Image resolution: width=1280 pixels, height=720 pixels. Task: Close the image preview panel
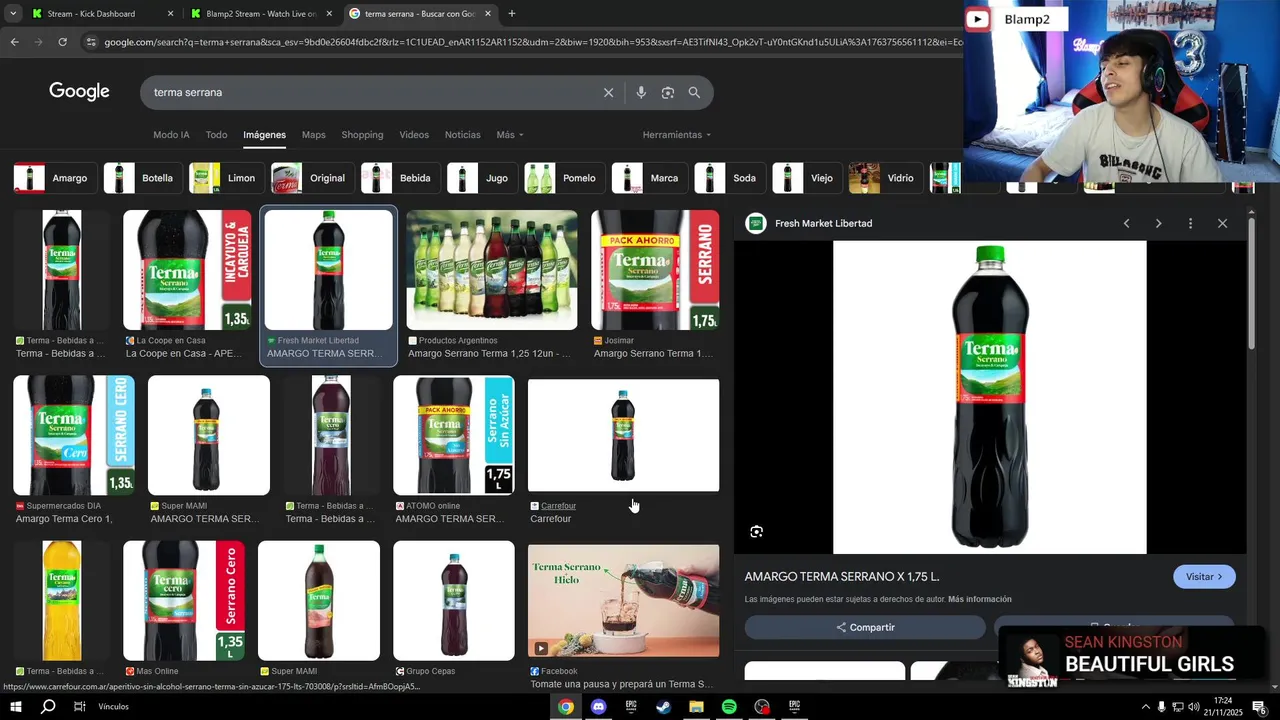tap(1222, 223)
